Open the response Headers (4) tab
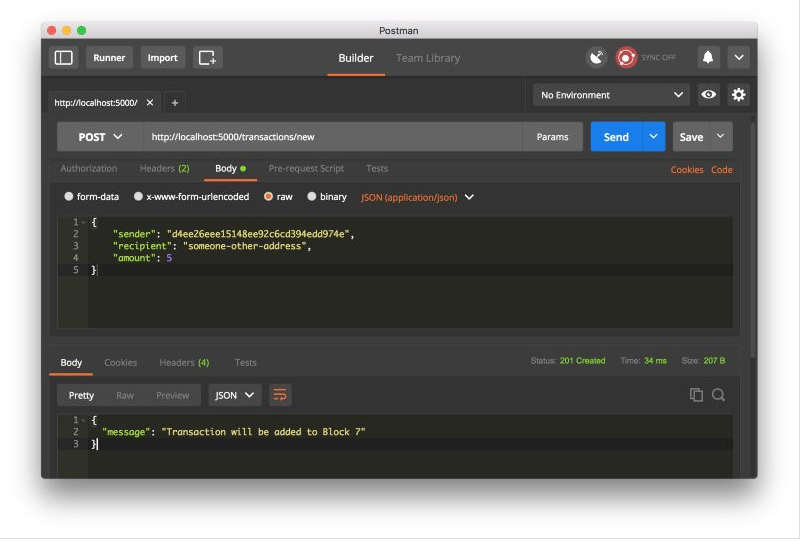 coord(184,363)
